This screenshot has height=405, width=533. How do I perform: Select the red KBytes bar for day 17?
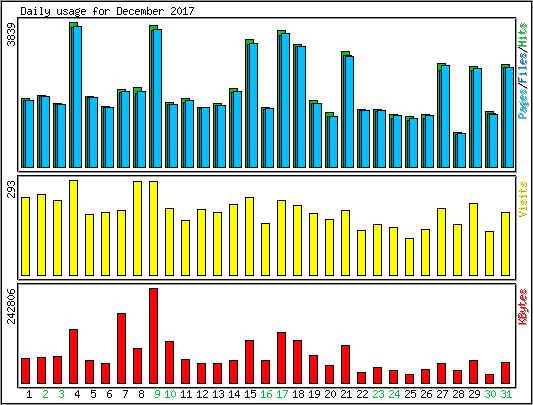coord(281,358)
